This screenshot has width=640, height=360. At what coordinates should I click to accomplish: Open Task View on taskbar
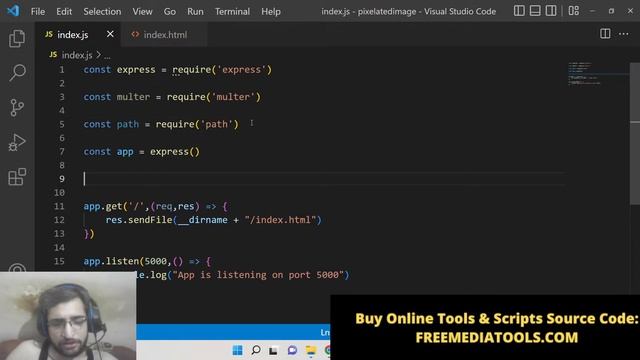point(273,350)
